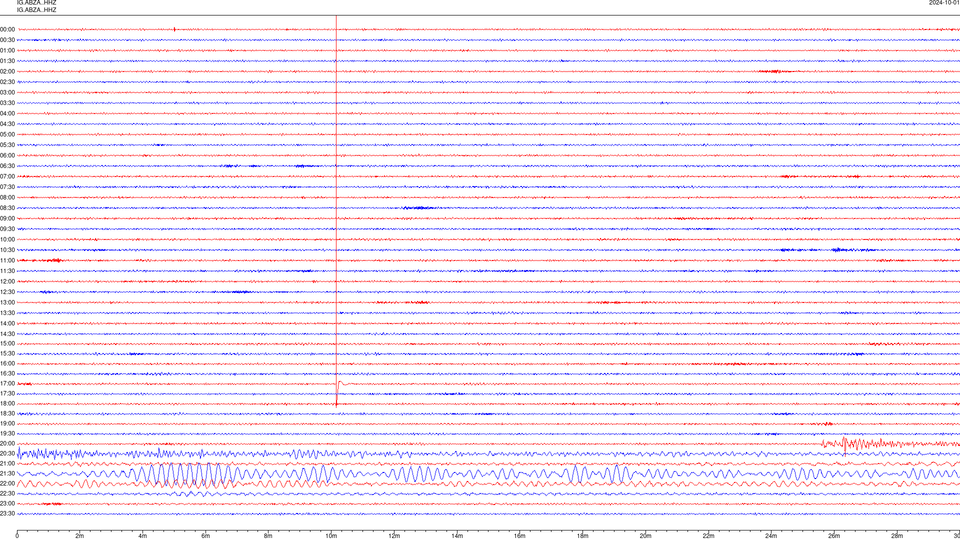The height and width of the screenshot is (540, 960).
Task: Select the 20:30 trace label
Action: [x=7, y=454]
